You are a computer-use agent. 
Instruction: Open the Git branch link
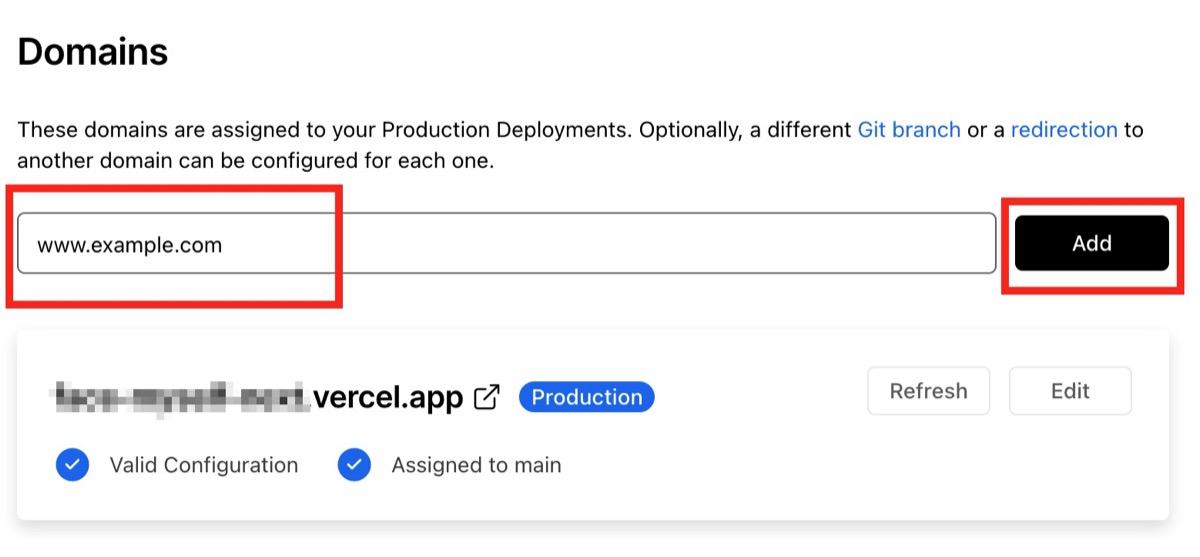(x=908, y=130)
